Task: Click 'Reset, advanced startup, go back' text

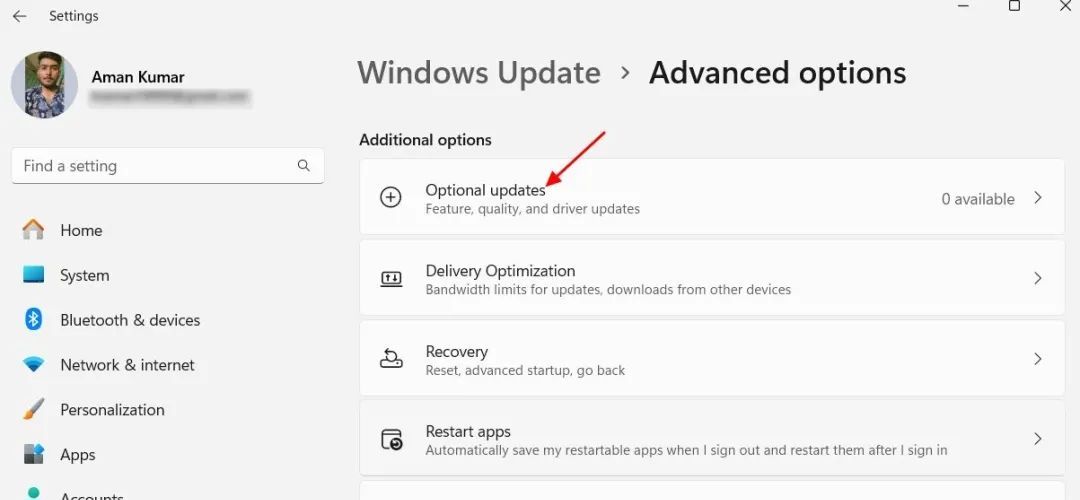Action: click(x=525, y=370)
